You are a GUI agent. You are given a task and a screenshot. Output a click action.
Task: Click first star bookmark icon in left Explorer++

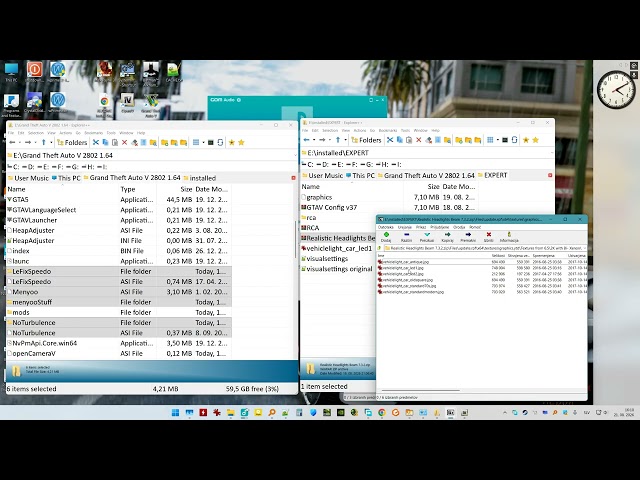pyautogui.click(x=231, y=142)
